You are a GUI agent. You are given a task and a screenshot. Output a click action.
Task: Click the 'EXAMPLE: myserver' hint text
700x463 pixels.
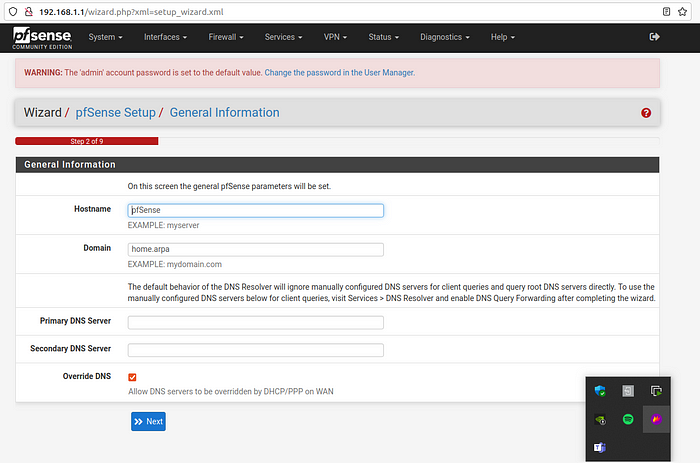click(163, 225)
